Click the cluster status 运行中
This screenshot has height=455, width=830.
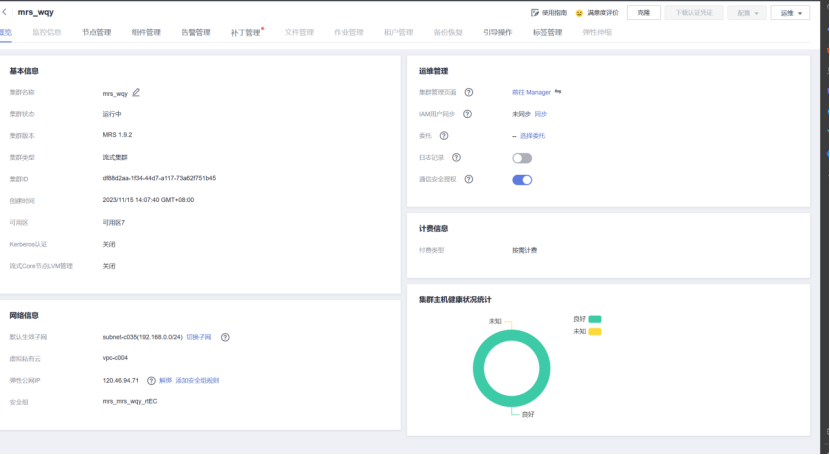pyautogui.click(x=112, y=114)
